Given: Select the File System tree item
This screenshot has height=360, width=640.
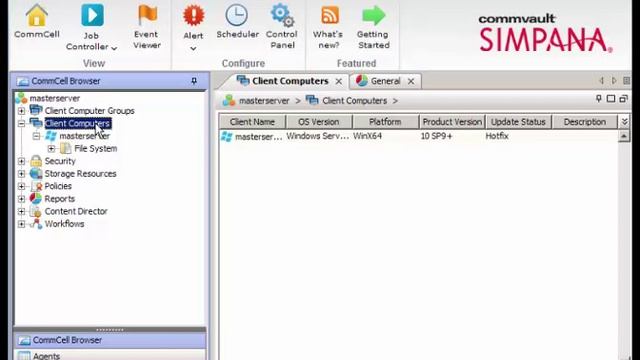Looking at the screenshot, I should 96,149.
